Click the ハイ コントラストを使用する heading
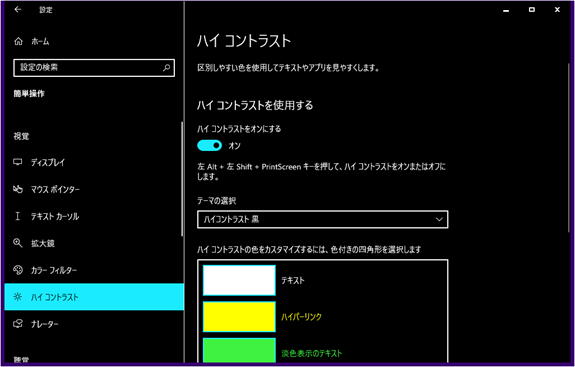The height and width of the screenshot is (367, 575). click(255, 106)
